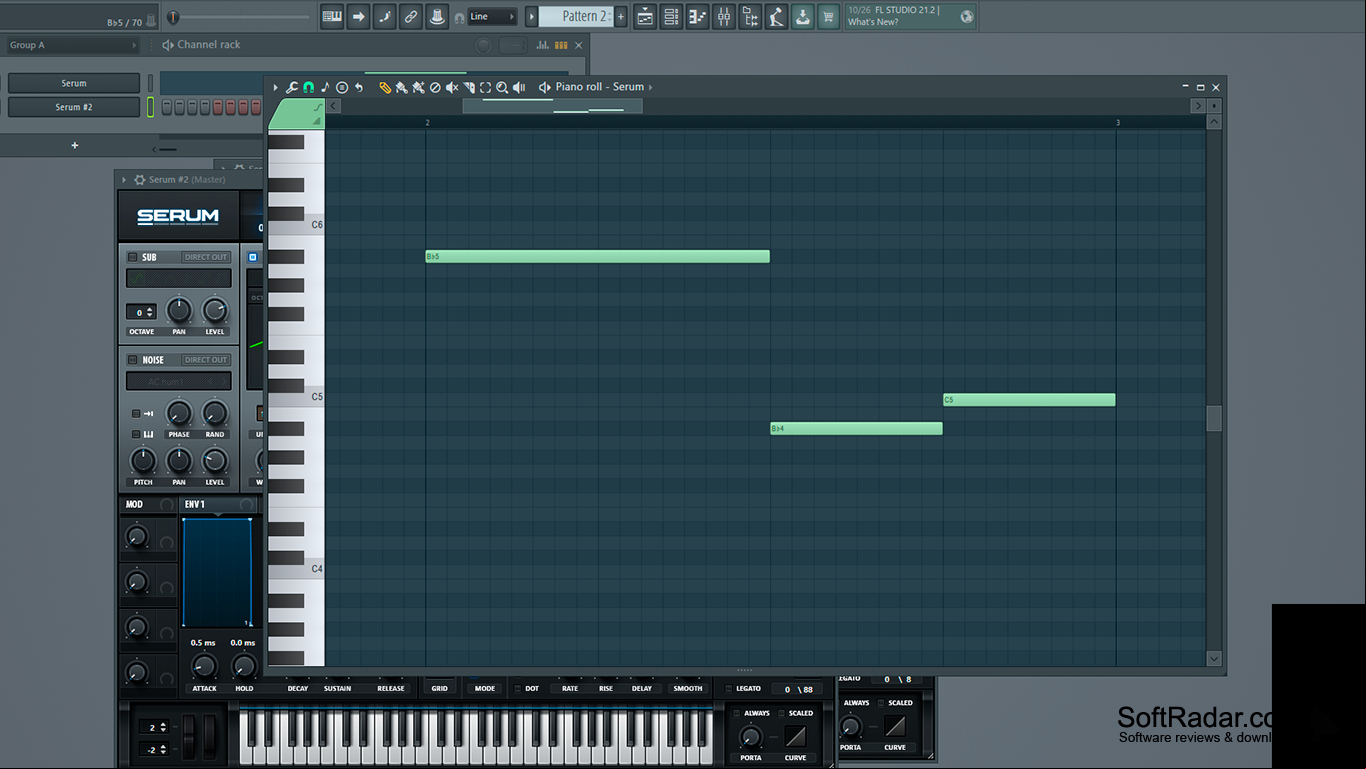Image resolution: width=1366 pixels, height=769 pixels.
Task: Open graph editor icon in Channel rack
Action: (543, 45)
